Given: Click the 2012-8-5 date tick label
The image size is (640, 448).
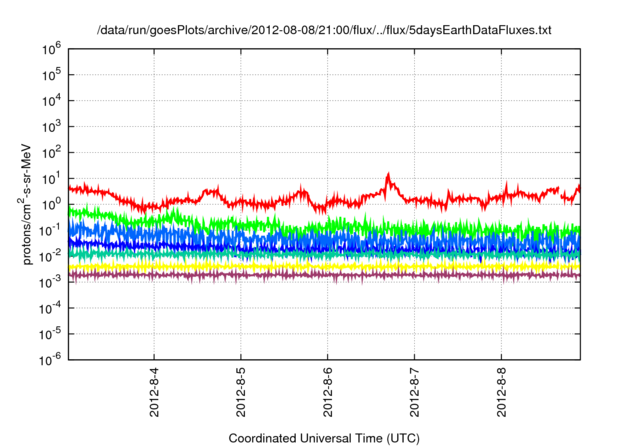Looking at the screenshot, I should (x=241, y=392).
